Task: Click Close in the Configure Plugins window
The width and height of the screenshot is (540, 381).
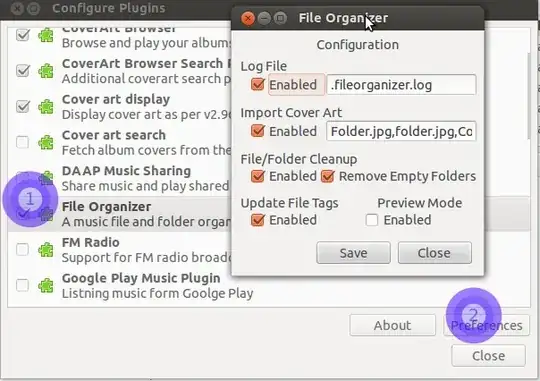Action: [488, 356]
